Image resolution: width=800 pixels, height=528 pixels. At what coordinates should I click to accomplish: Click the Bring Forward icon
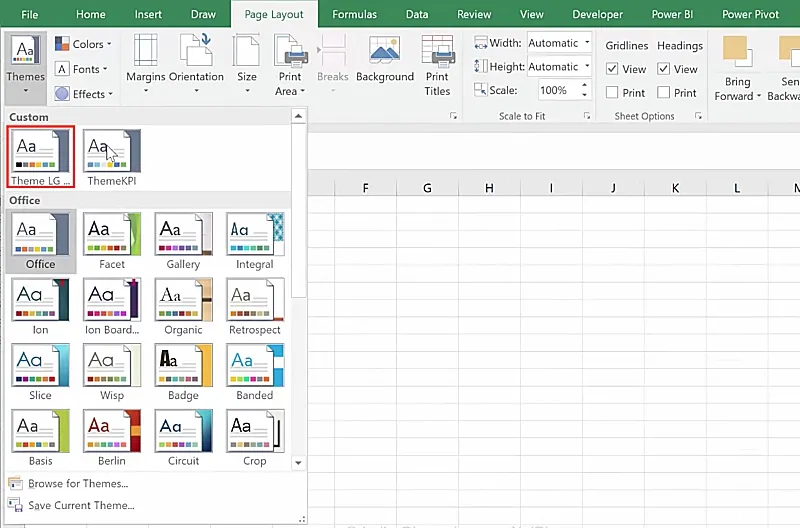pyautogui.click(x=737, y=52)
